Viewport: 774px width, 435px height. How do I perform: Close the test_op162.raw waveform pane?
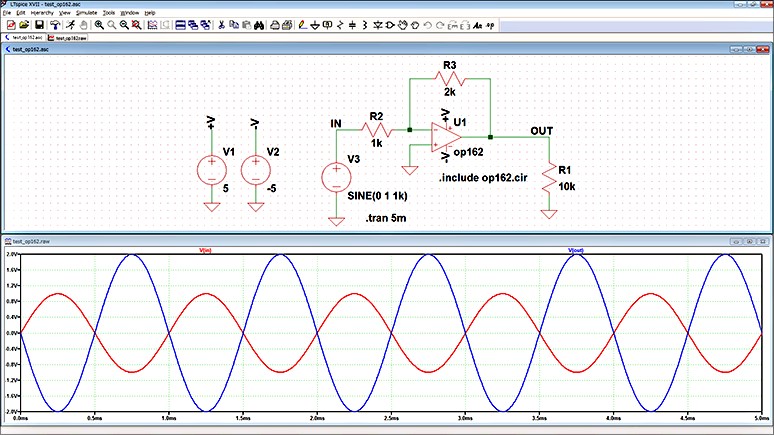pos(765,242)
